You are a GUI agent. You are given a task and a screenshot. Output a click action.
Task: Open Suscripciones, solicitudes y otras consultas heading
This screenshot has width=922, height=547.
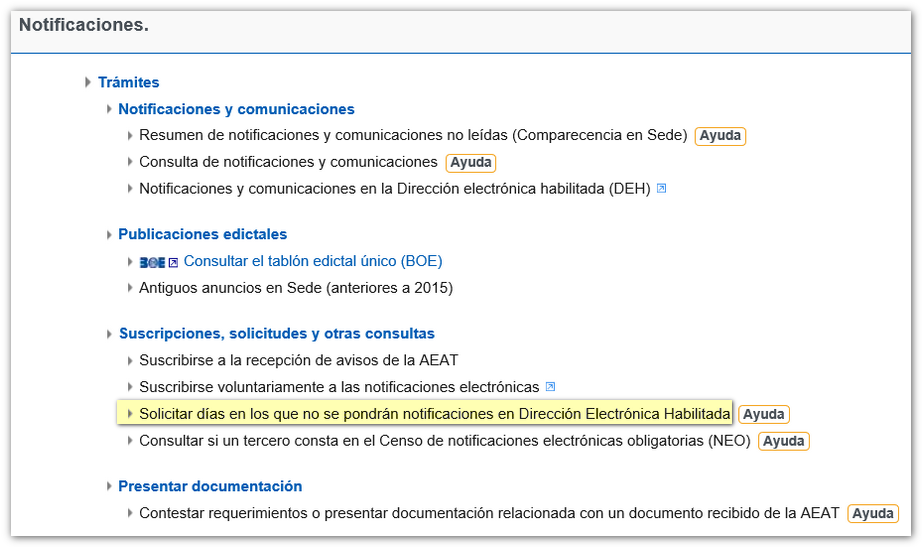click(x=276, y=334)
